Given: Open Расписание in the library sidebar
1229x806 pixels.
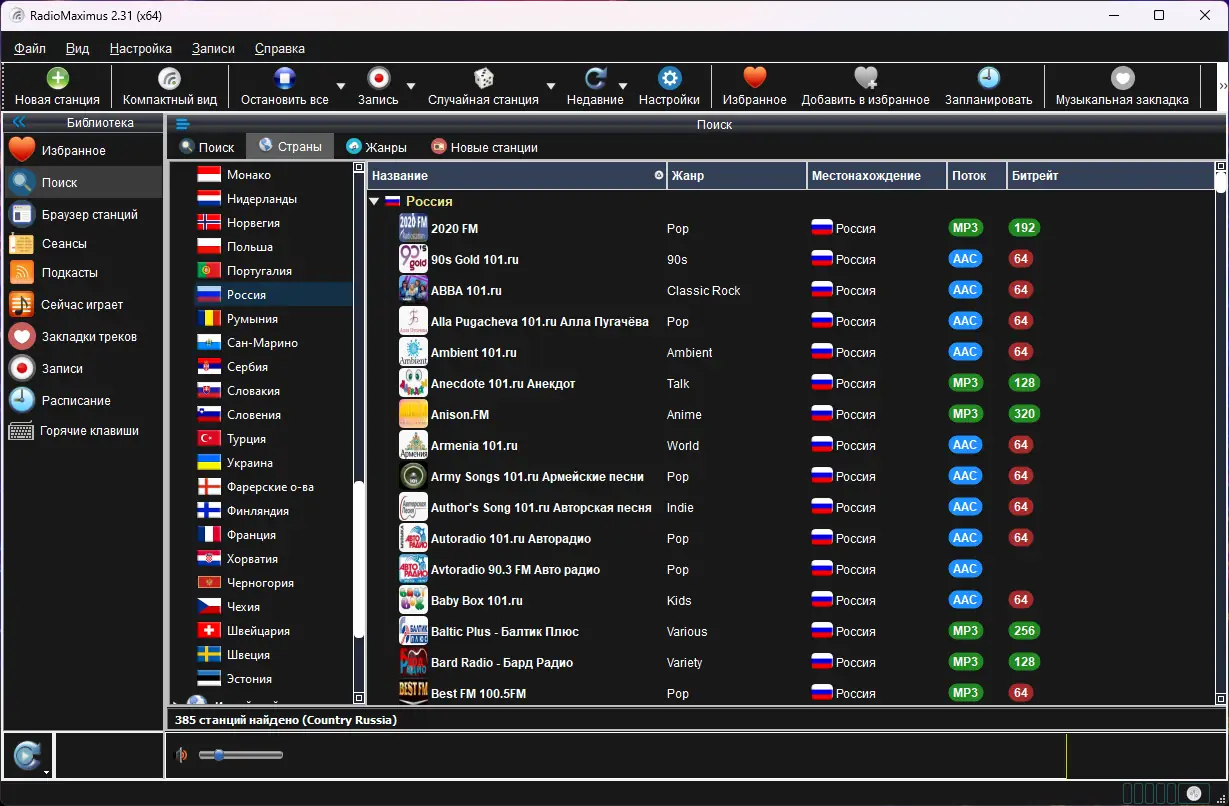Looking at the screenshot, I should (x=82, y=400).
